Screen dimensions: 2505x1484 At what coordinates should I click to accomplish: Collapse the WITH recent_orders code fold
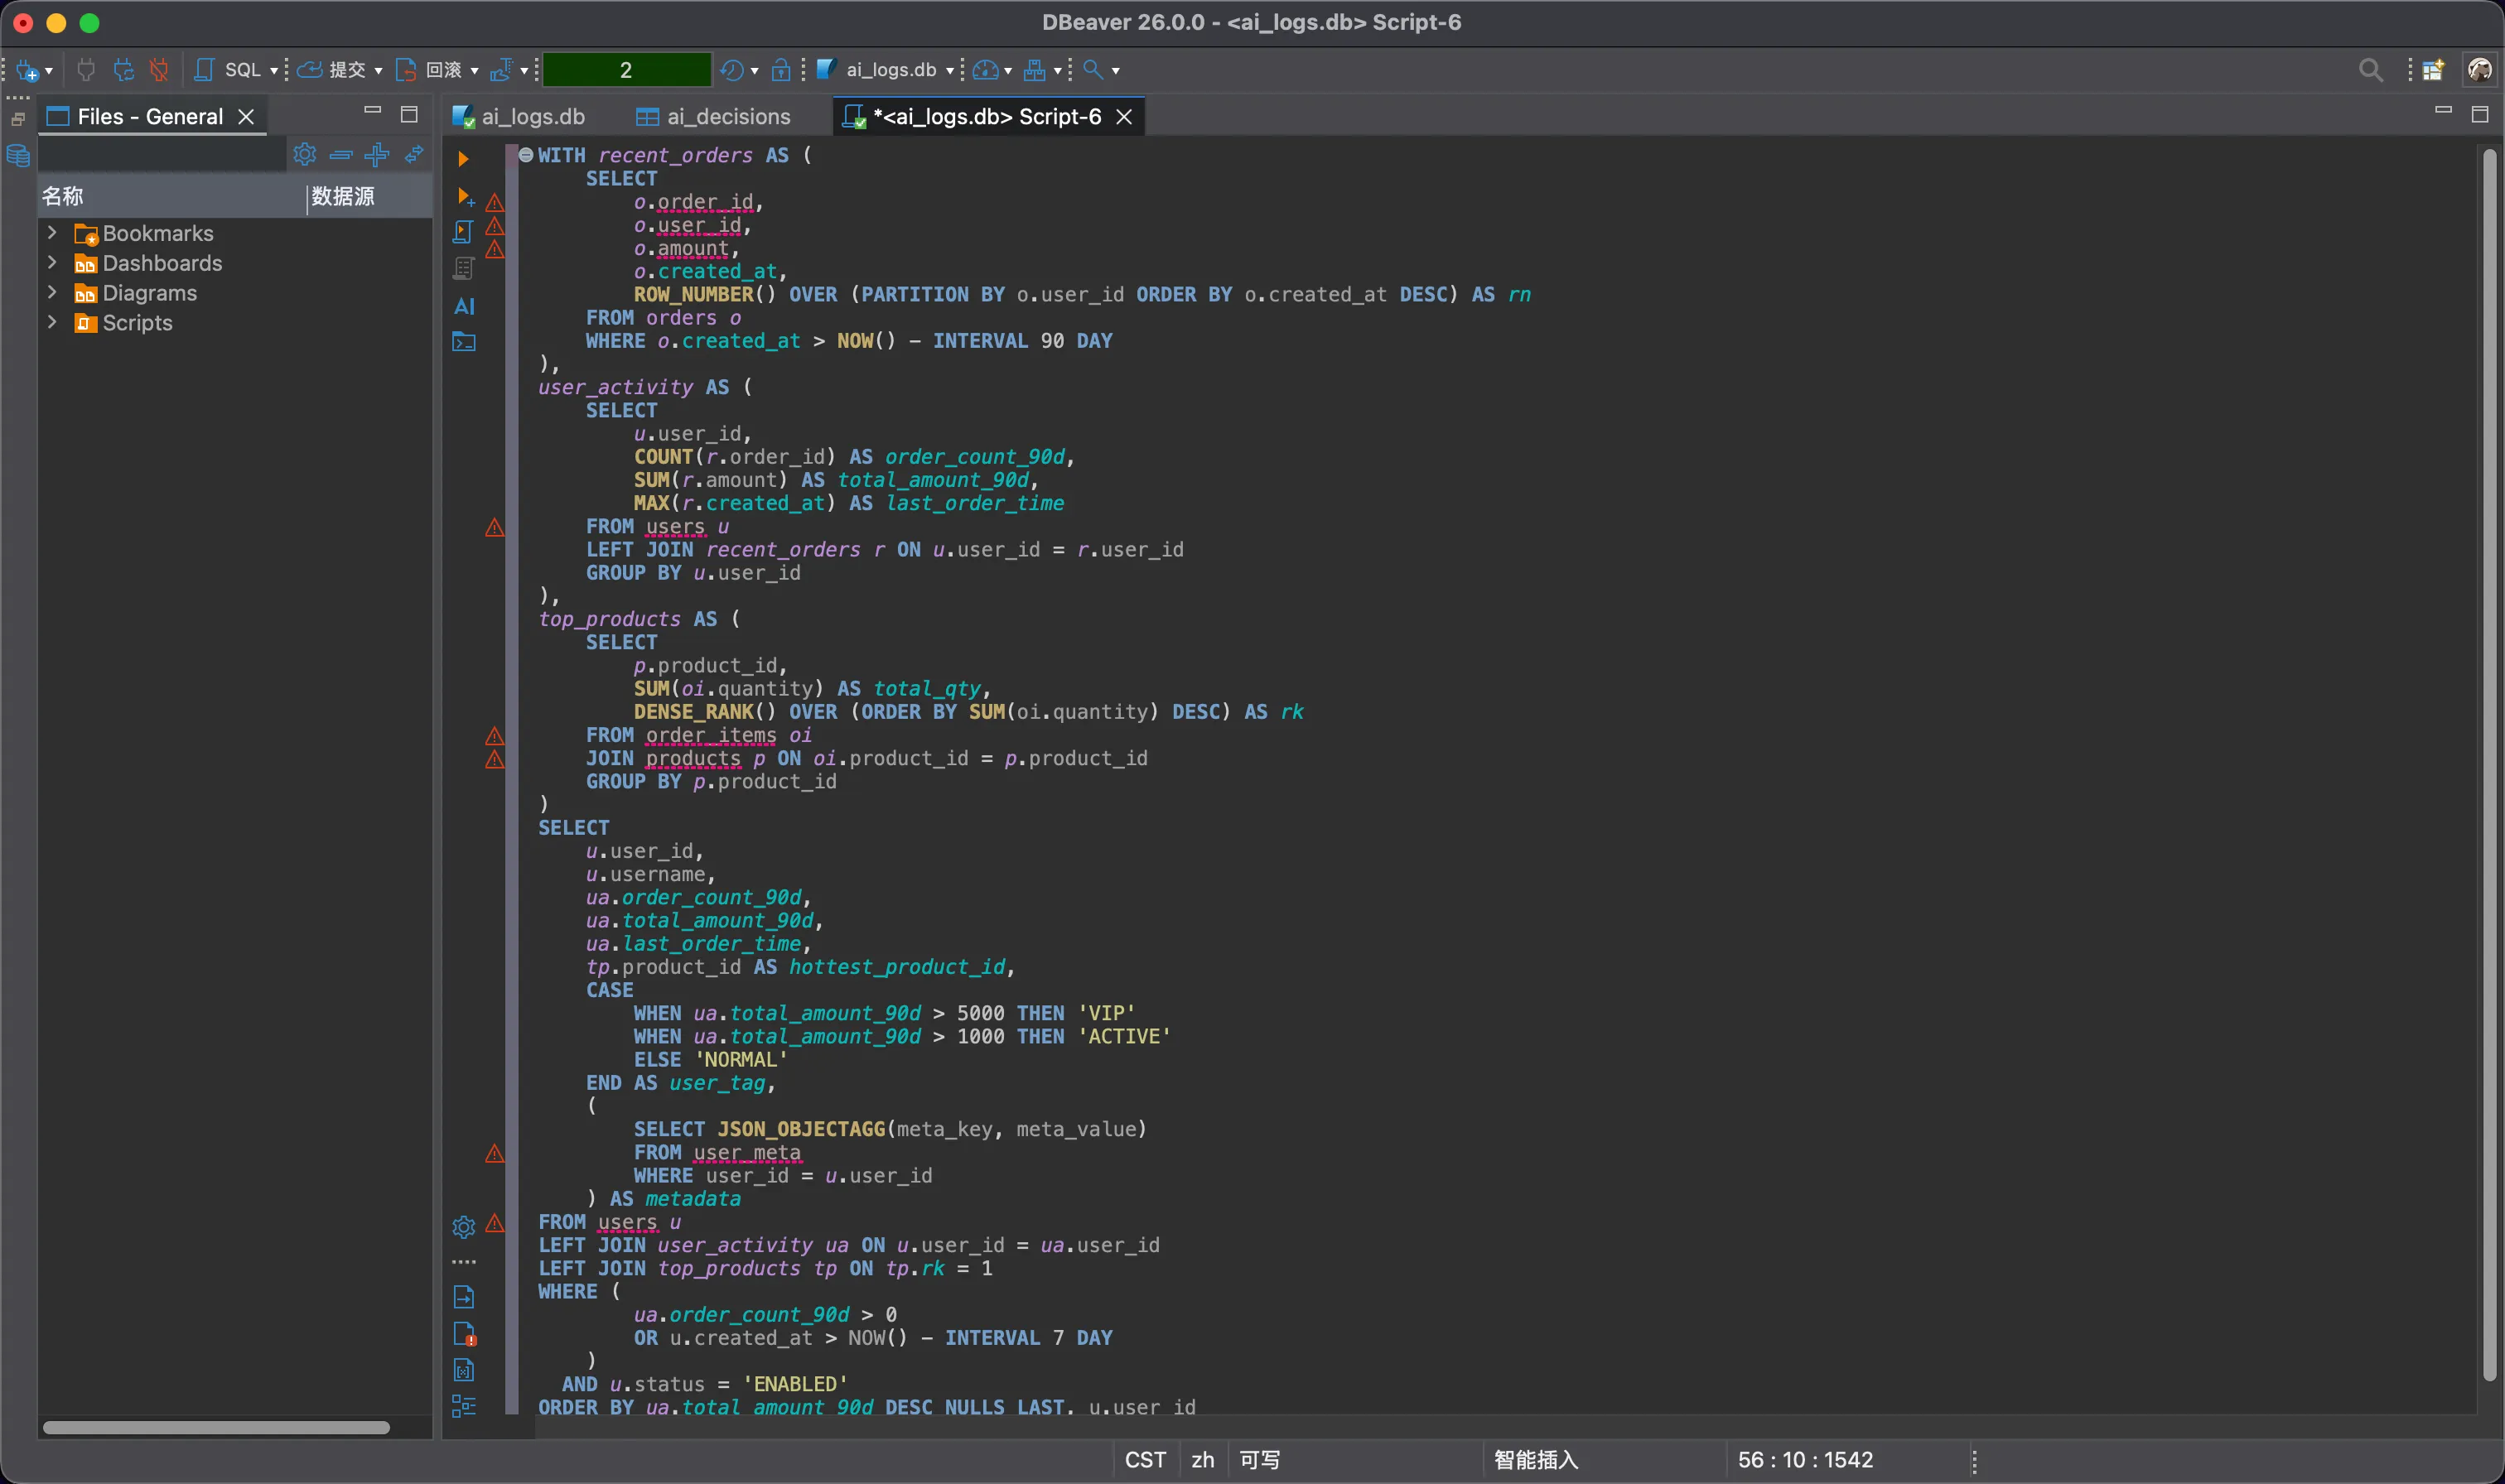(x=526, y=154)
